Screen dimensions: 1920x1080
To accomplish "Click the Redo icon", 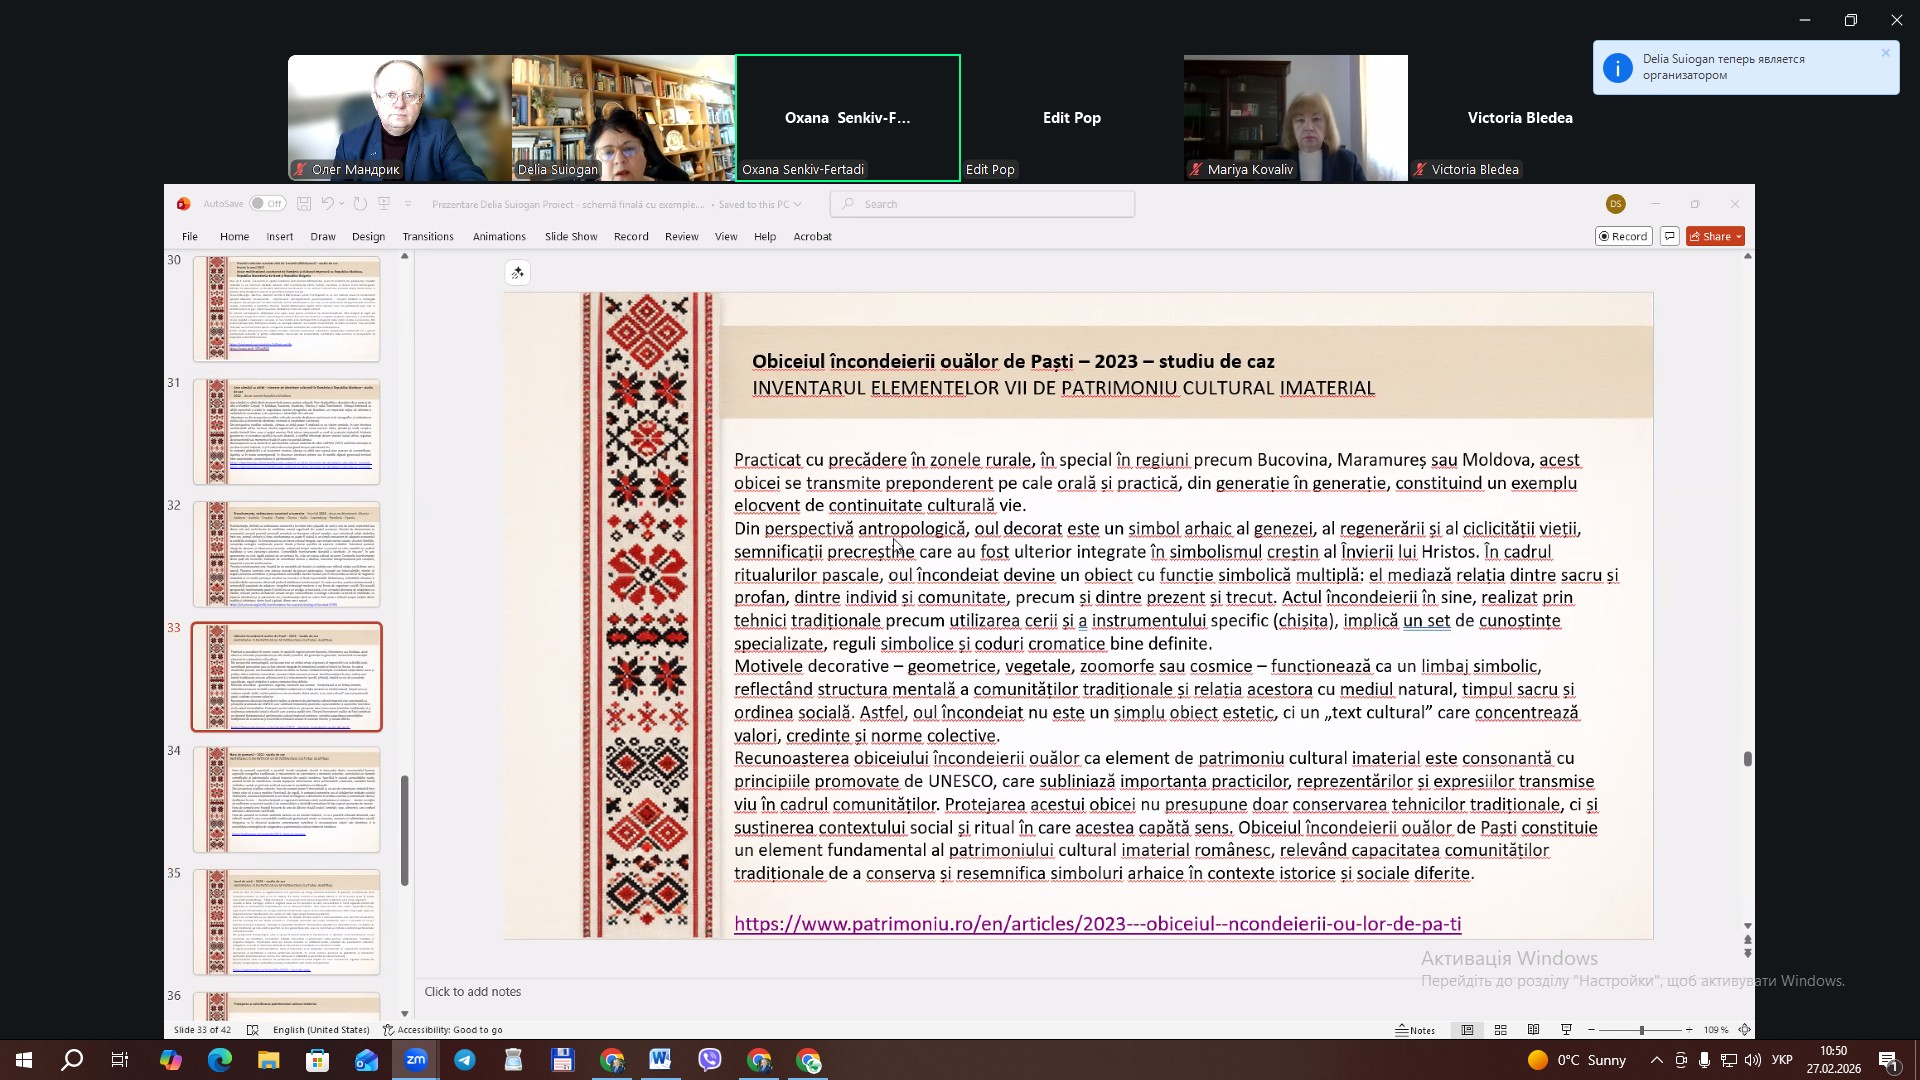I will (360, 203).
